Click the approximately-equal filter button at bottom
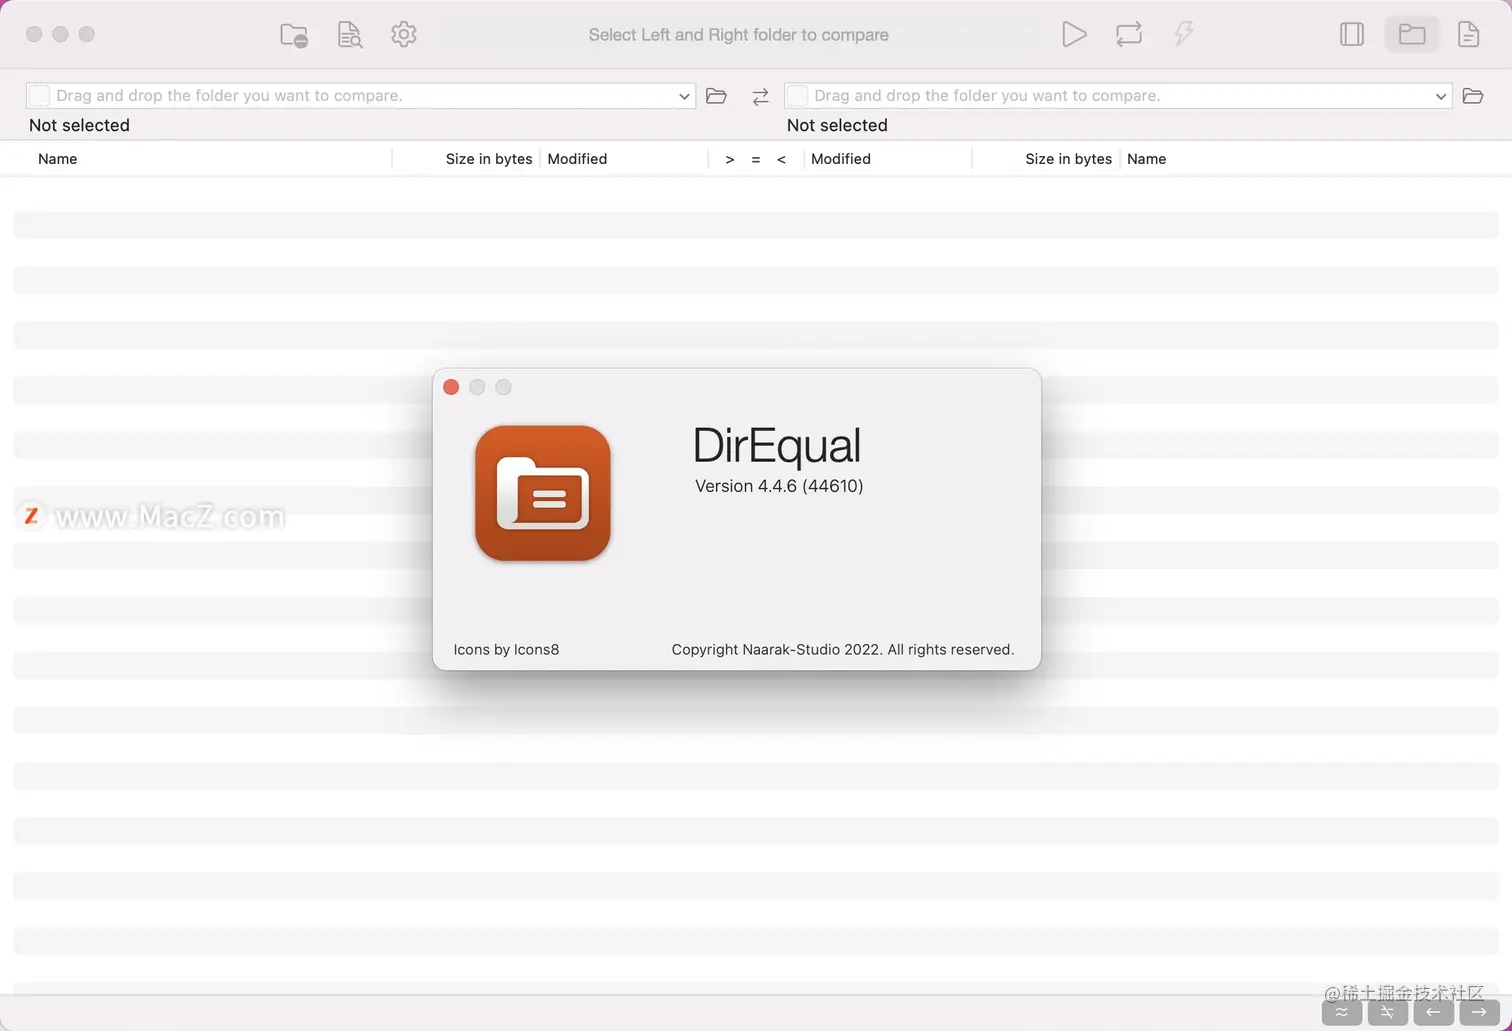 [x=1342, y=1012]
